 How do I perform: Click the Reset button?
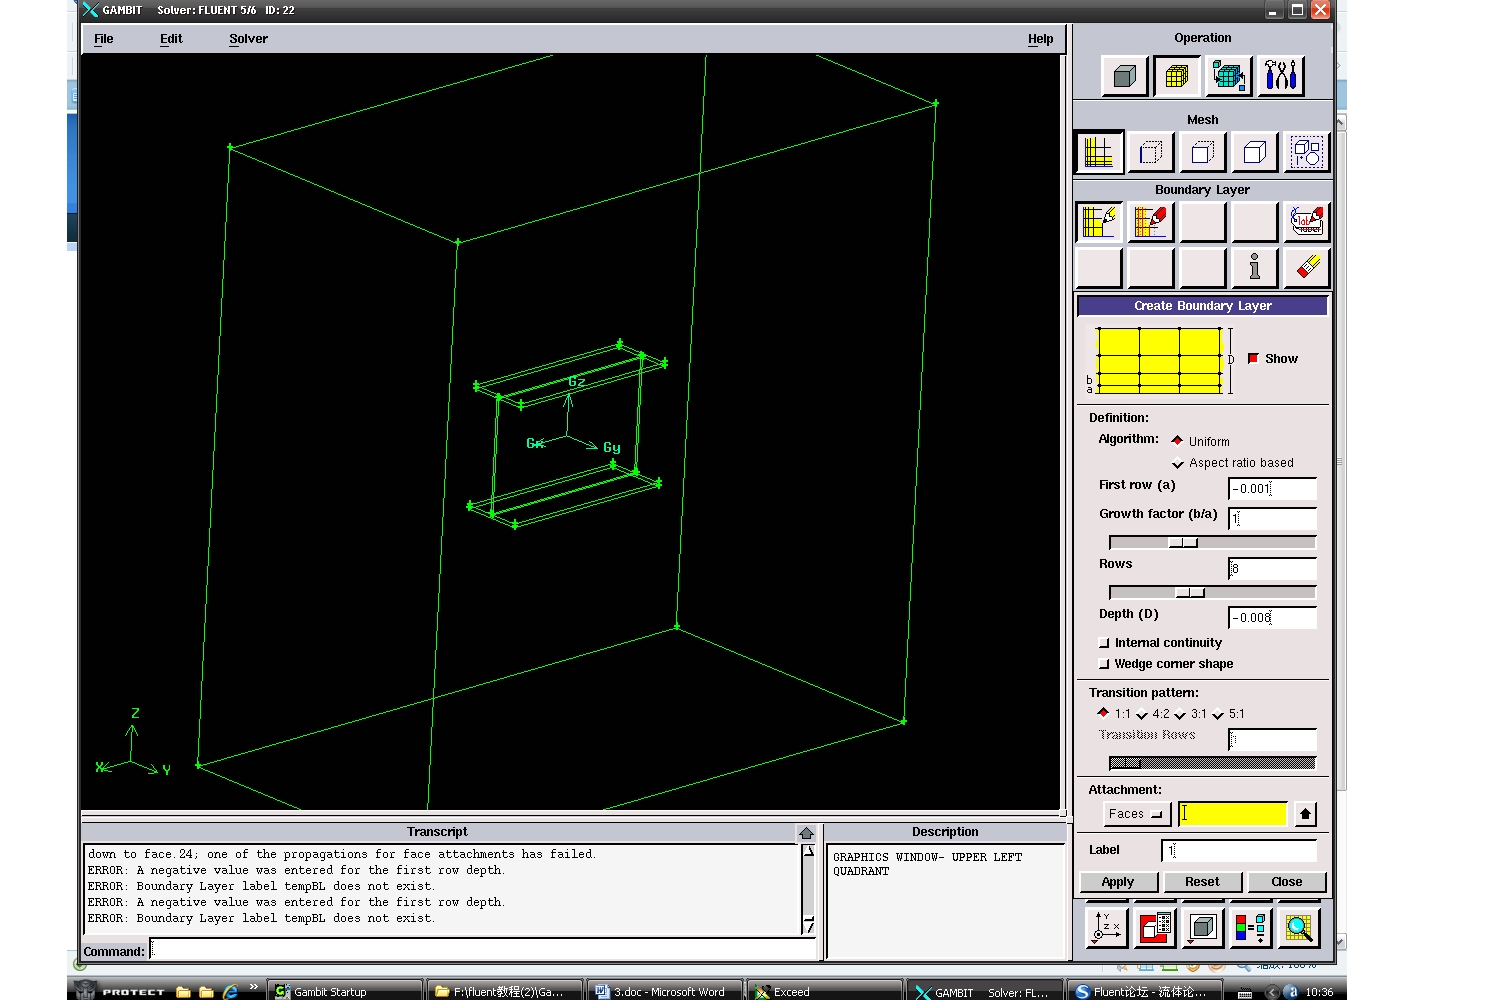pos(1202,882)
